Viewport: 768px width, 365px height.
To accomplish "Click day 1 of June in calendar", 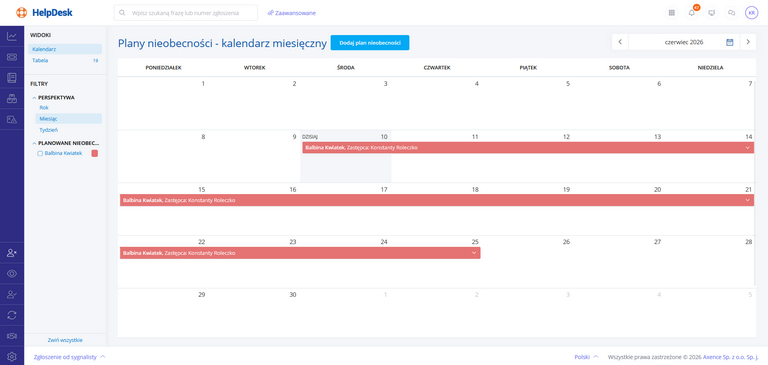I will [203, 84].
